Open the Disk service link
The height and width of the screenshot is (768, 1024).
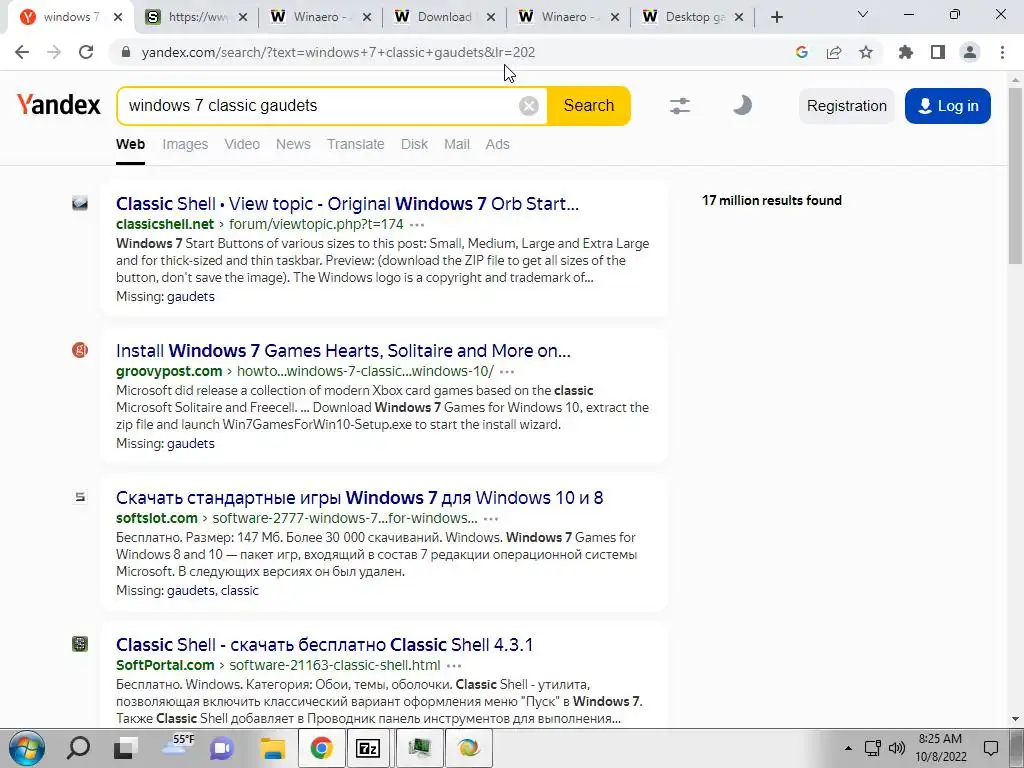pyautogui.click(x=414, y=144)
